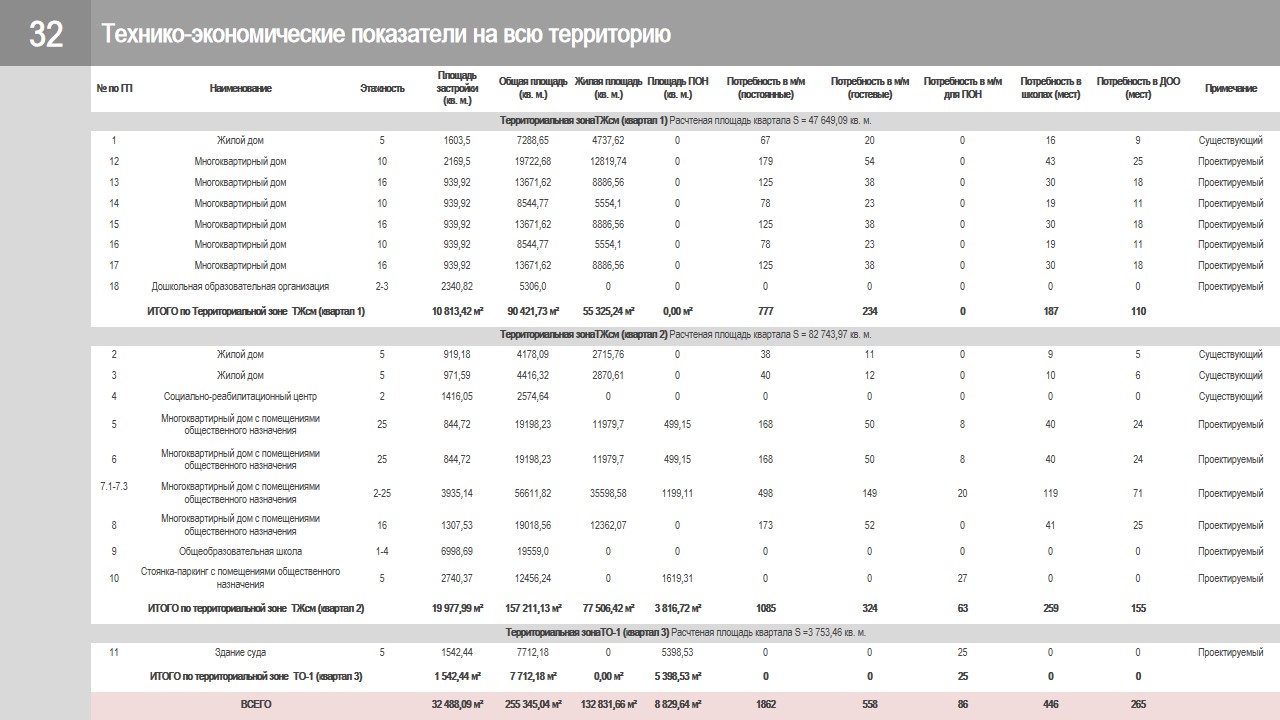Click the 'Потребность в ДОО (мест)' header
This screenshot has width=1280, height=720.
[1138, 88]
